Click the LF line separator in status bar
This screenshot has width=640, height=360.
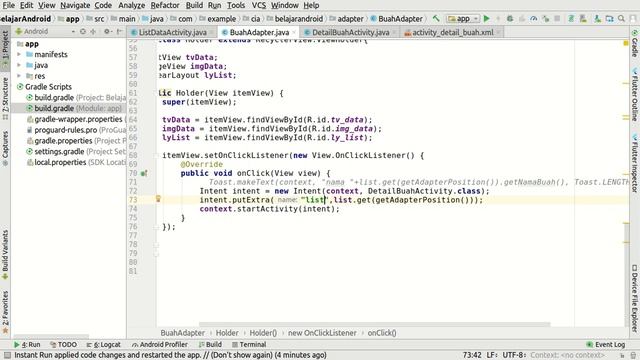tap(491, 355)
